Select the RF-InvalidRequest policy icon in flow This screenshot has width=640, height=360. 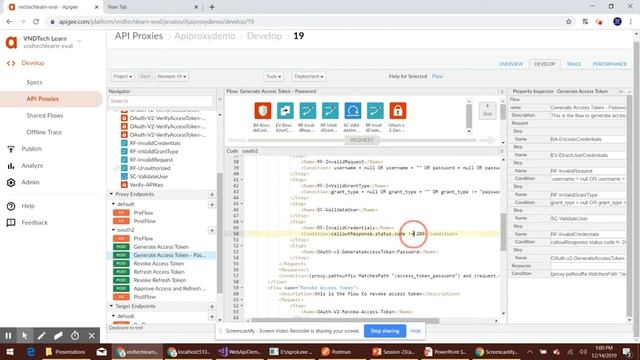pos(307,111)
